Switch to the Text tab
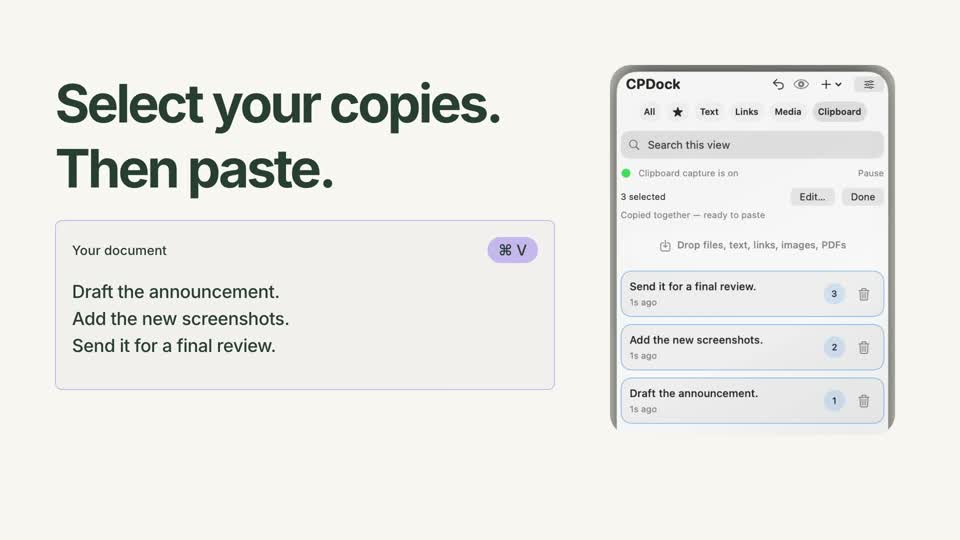Screen dimensions: 960x540 coord(709,111)
